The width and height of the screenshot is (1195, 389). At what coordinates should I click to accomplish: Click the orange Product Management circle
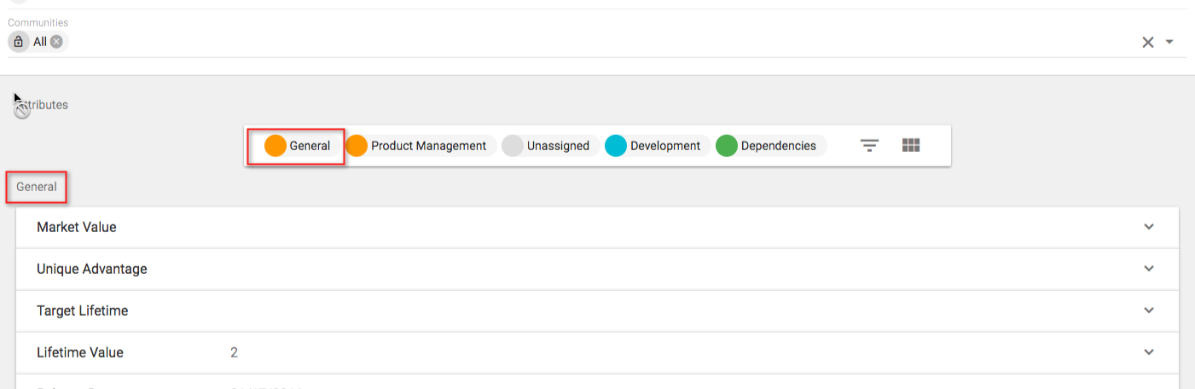357,146
